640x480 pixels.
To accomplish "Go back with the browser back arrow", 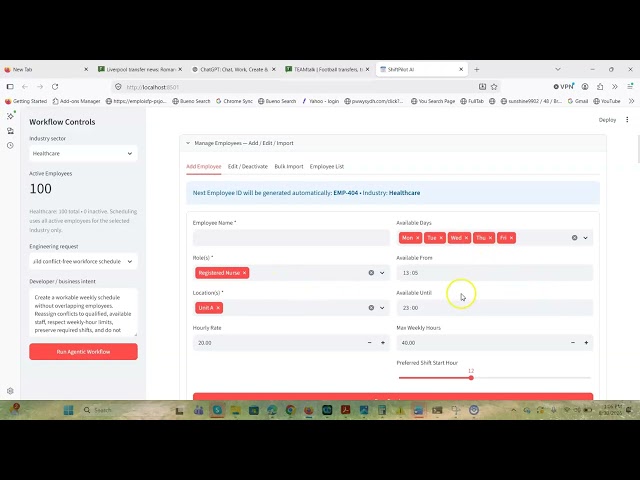I will tap(25, 87).
